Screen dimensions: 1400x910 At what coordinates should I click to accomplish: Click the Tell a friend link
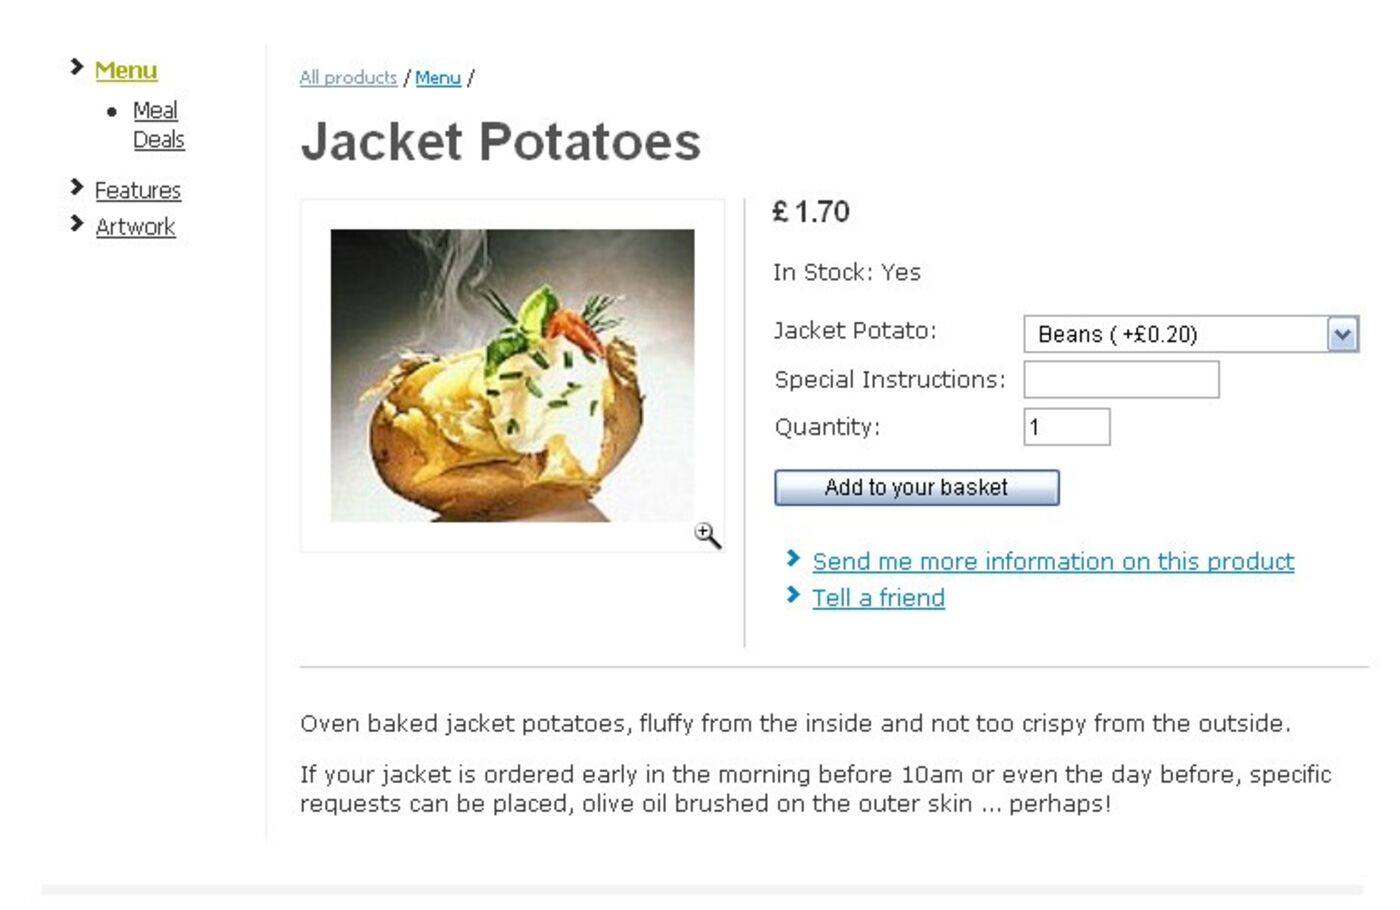878,598
